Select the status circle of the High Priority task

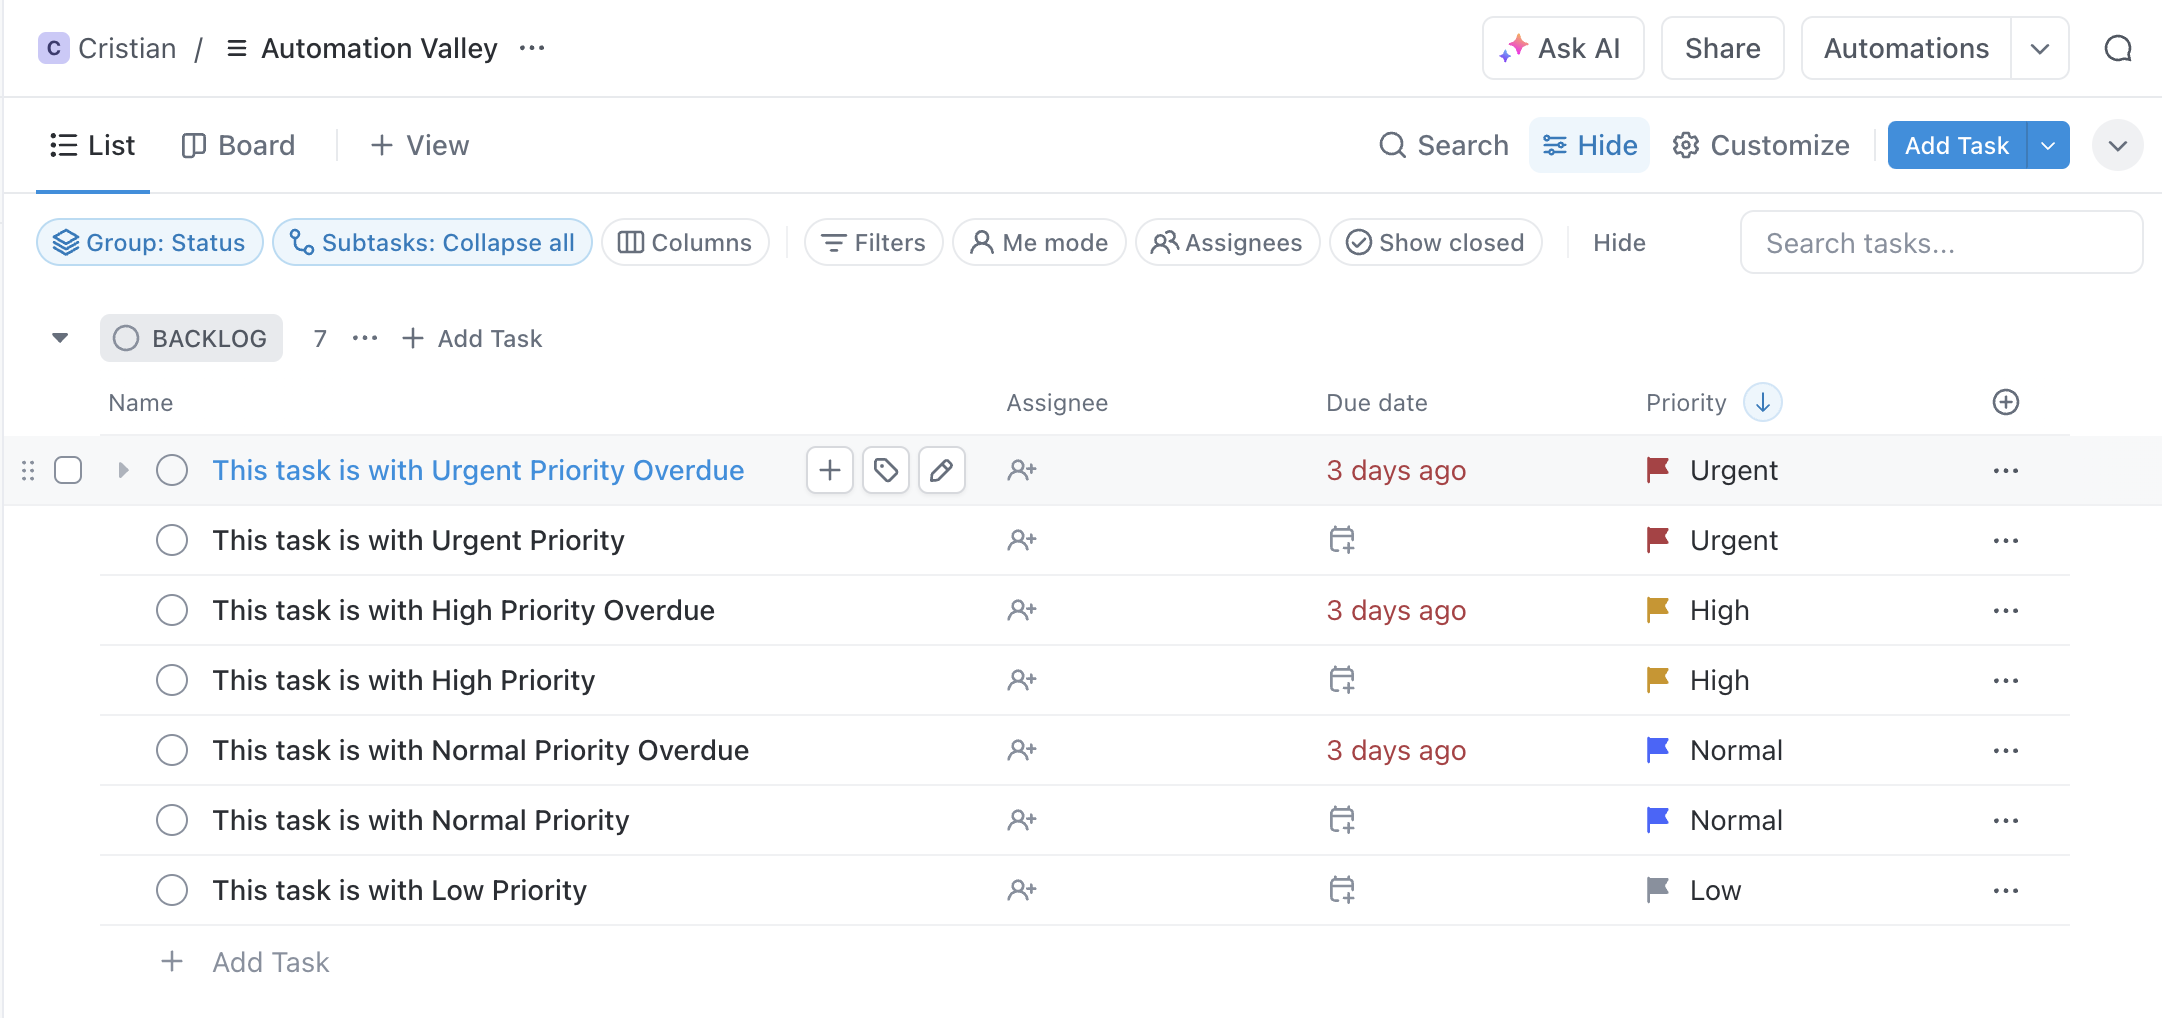172,679
